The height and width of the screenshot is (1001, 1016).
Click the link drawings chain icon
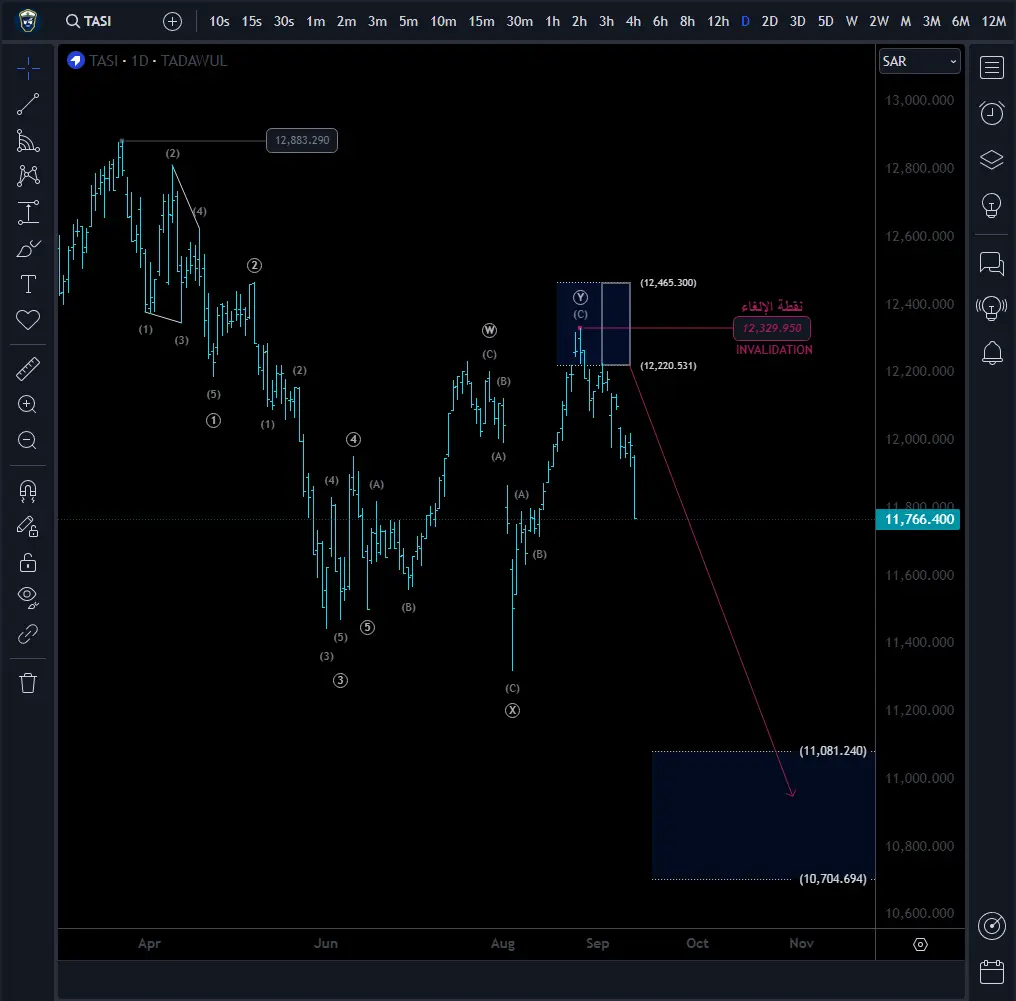(28, 634)
